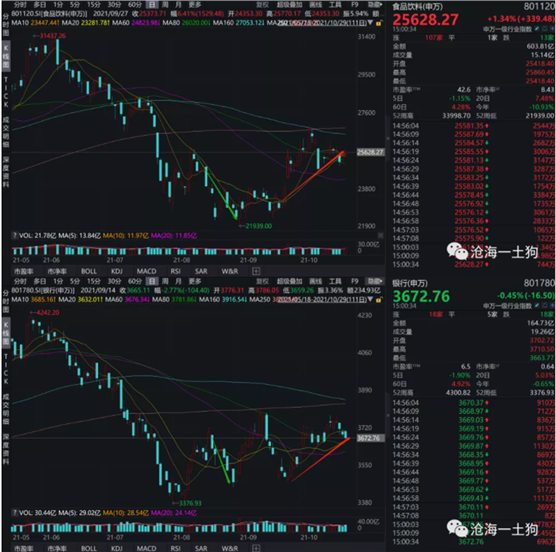
Task: Select the monthly 月 period in the top chart
Action: (178, 5)
